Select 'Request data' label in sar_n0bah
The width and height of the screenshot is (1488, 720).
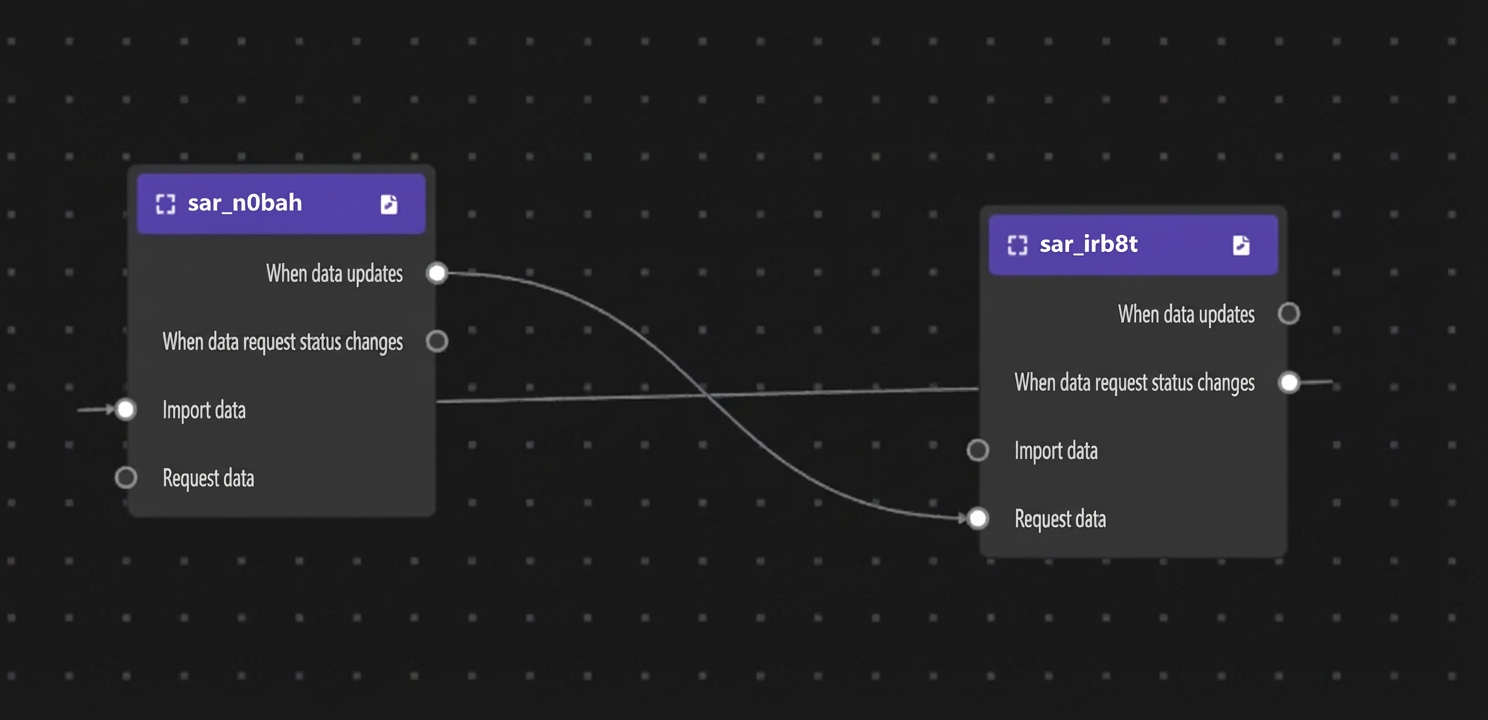coord(208,478)
